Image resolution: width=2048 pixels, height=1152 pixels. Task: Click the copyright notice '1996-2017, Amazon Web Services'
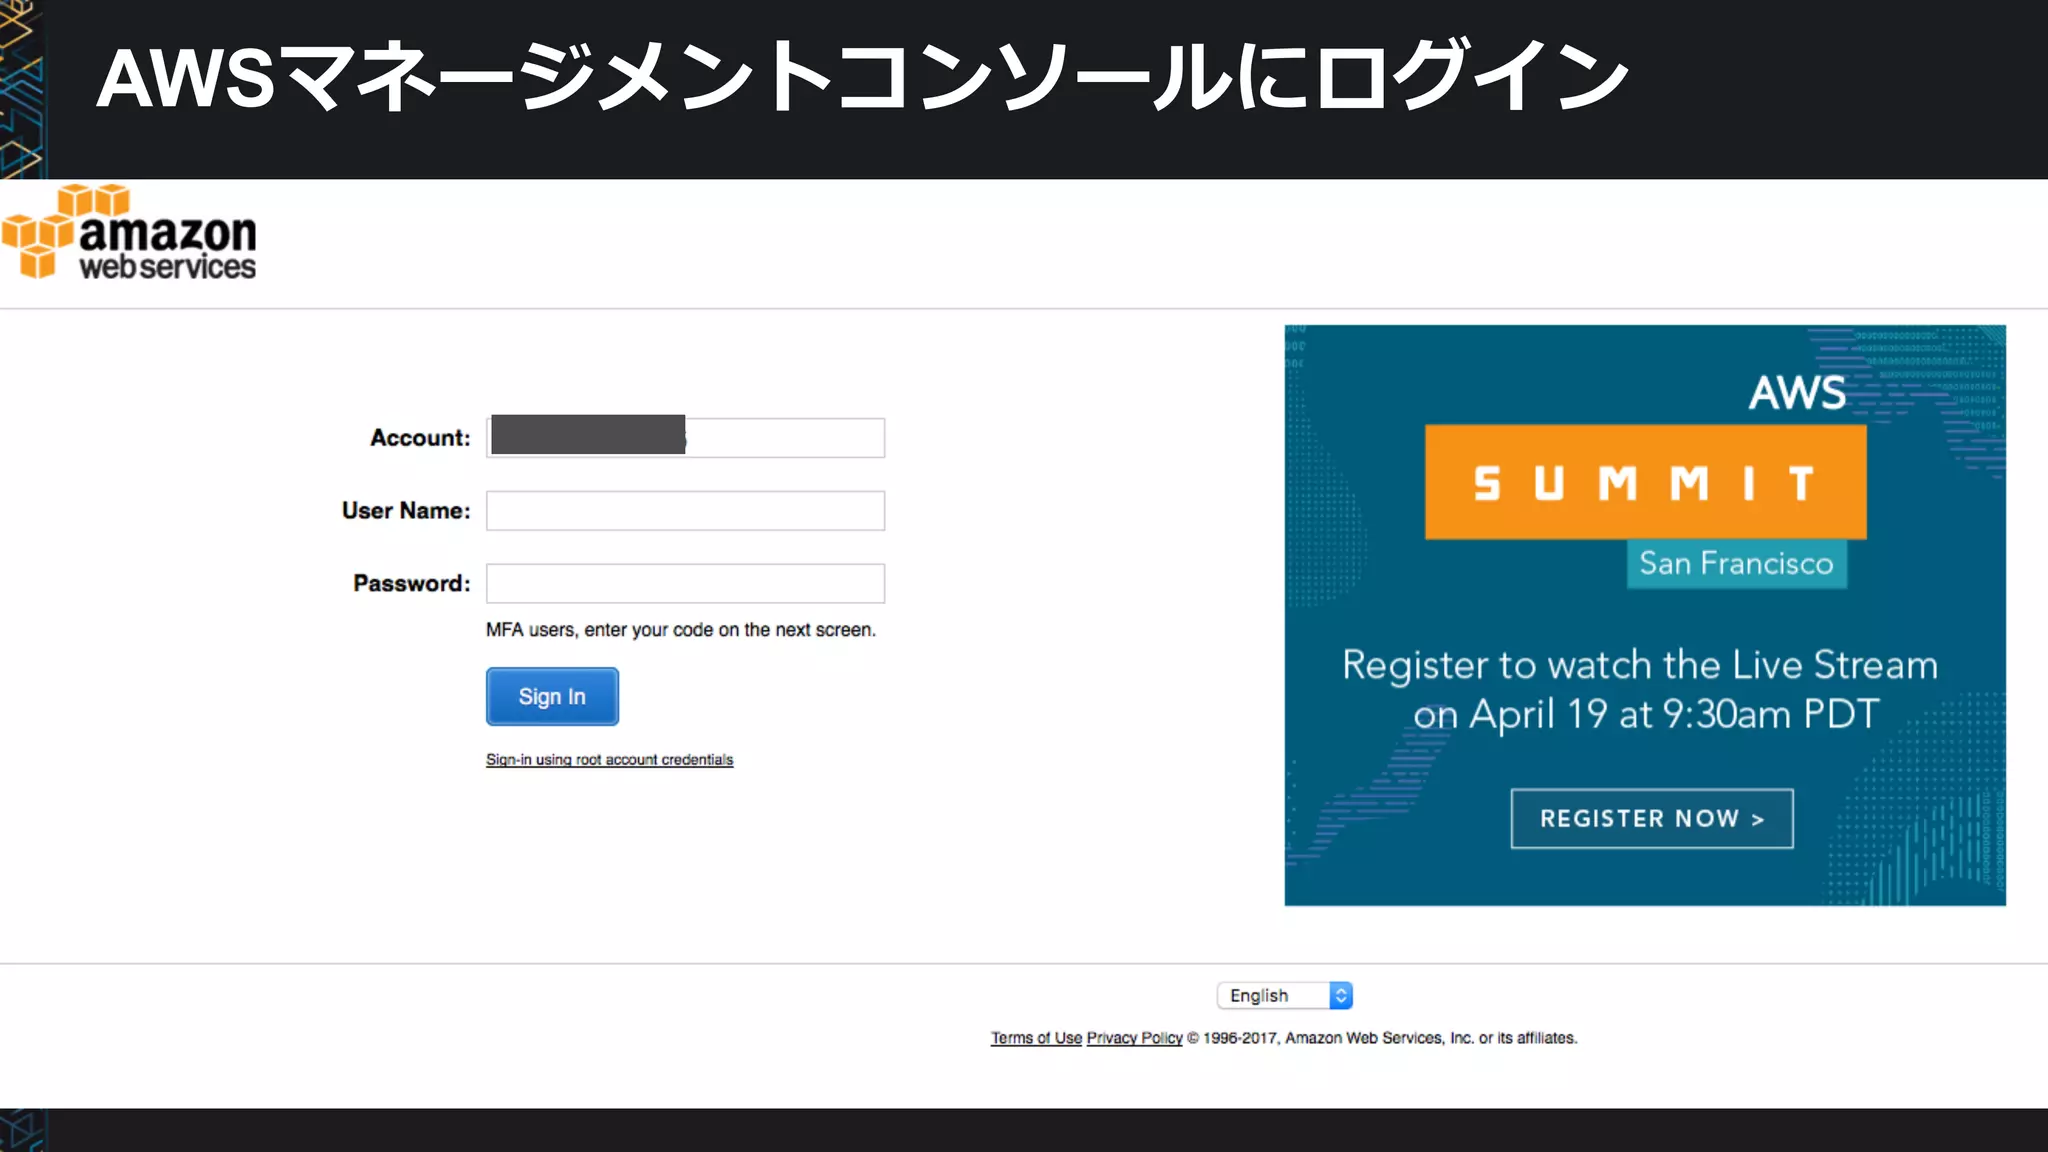(x=1381, y=1038)
